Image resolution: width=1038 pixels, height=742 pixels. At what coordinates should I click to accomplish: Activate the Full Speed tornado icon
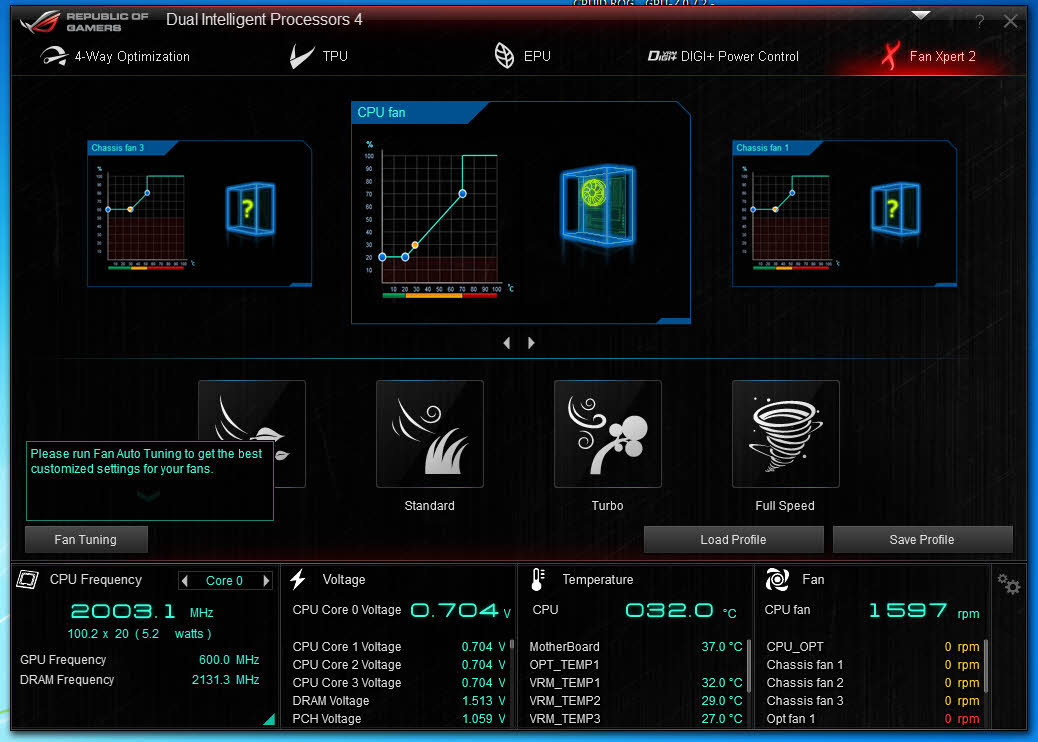point(785,434)
